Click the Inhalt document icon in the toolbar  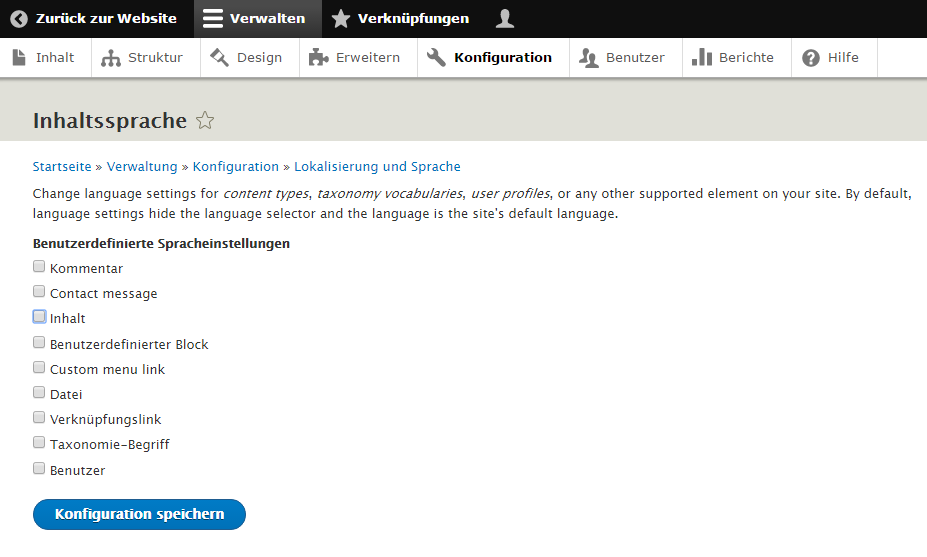(19, 58)
